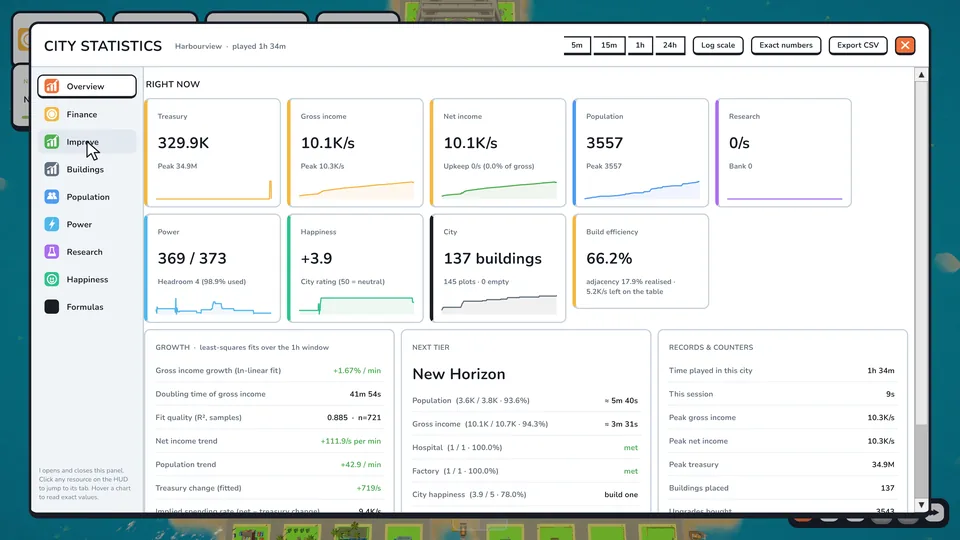
Task: Open the Population stat card
Action: [640, 152]
